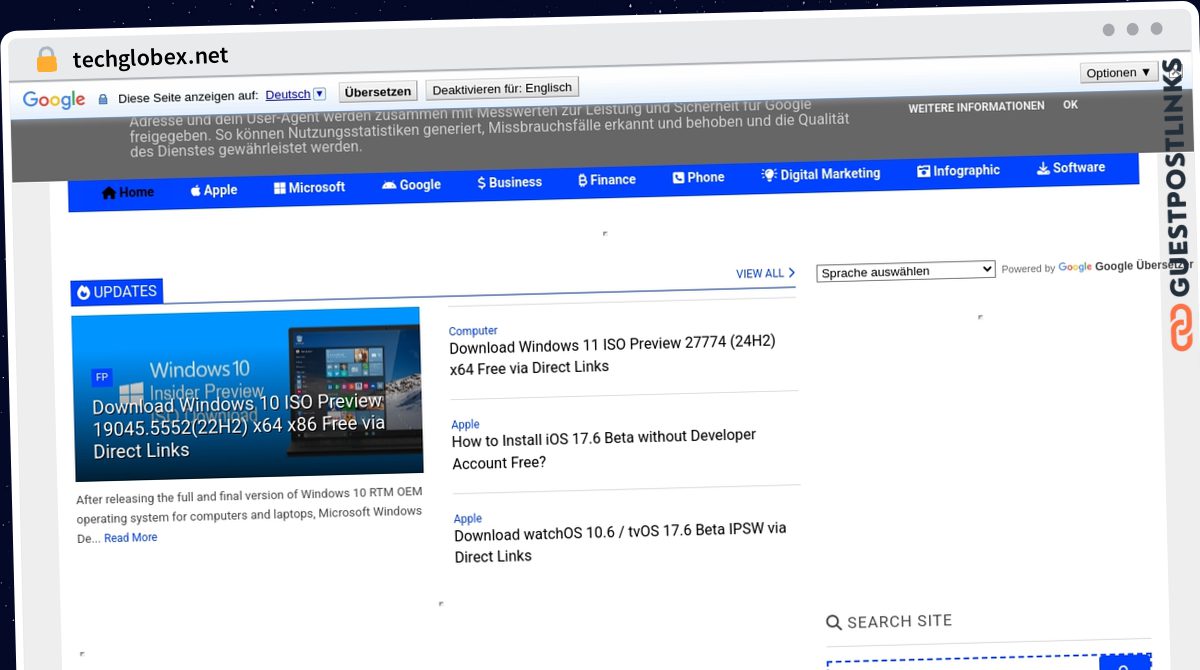The image size is (1200, 670).
Task: Select Finance in the navigation bar
Action: point(607,180)
